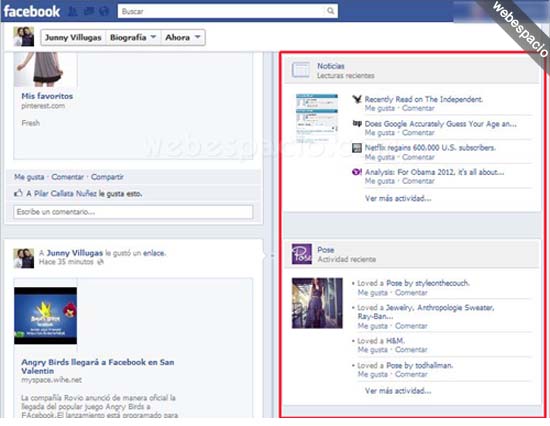Click avatar on the Angry Birds post
Viewport: 550px width, 426px height.
pos(24,258)
